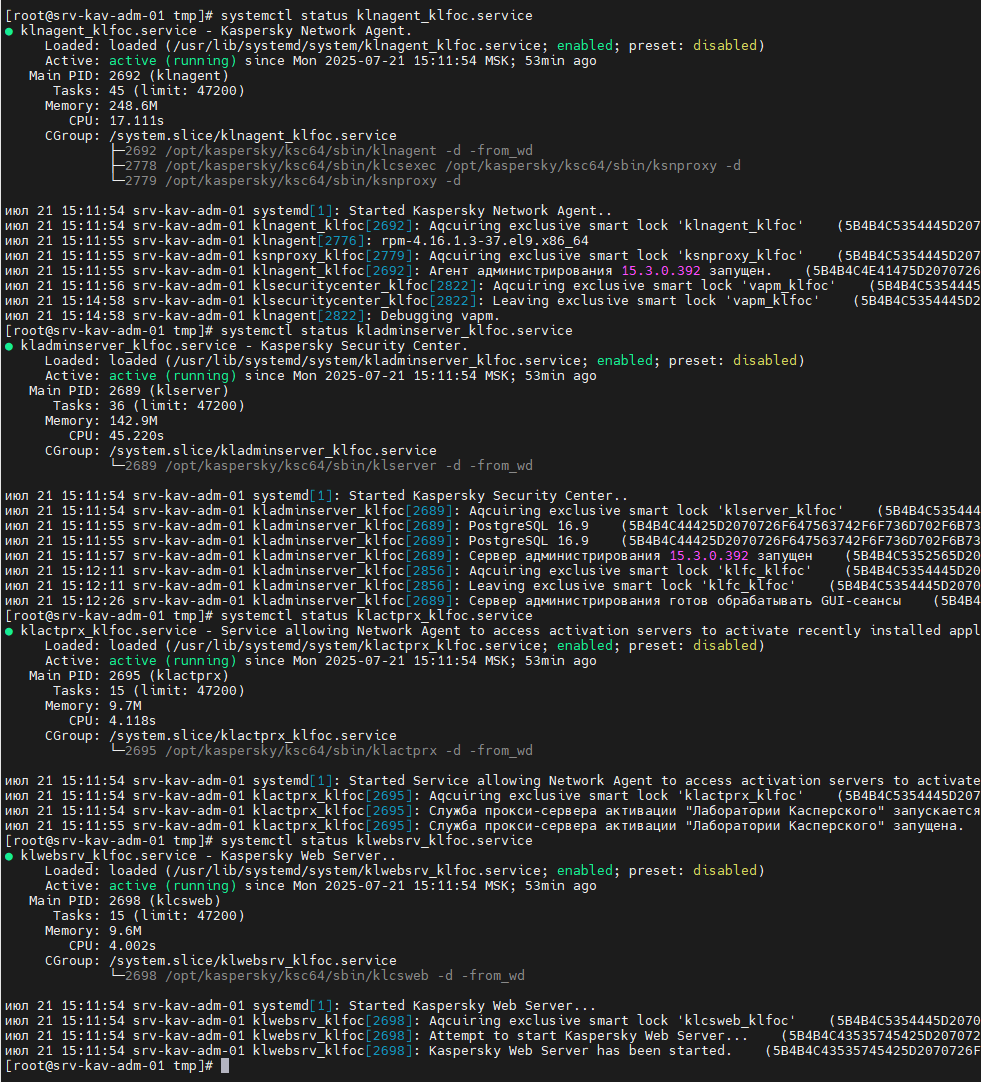Click the green status dot beside klactprx_klfoc.service
Viewport: 981px width, 1082px height.
[9, 631]
